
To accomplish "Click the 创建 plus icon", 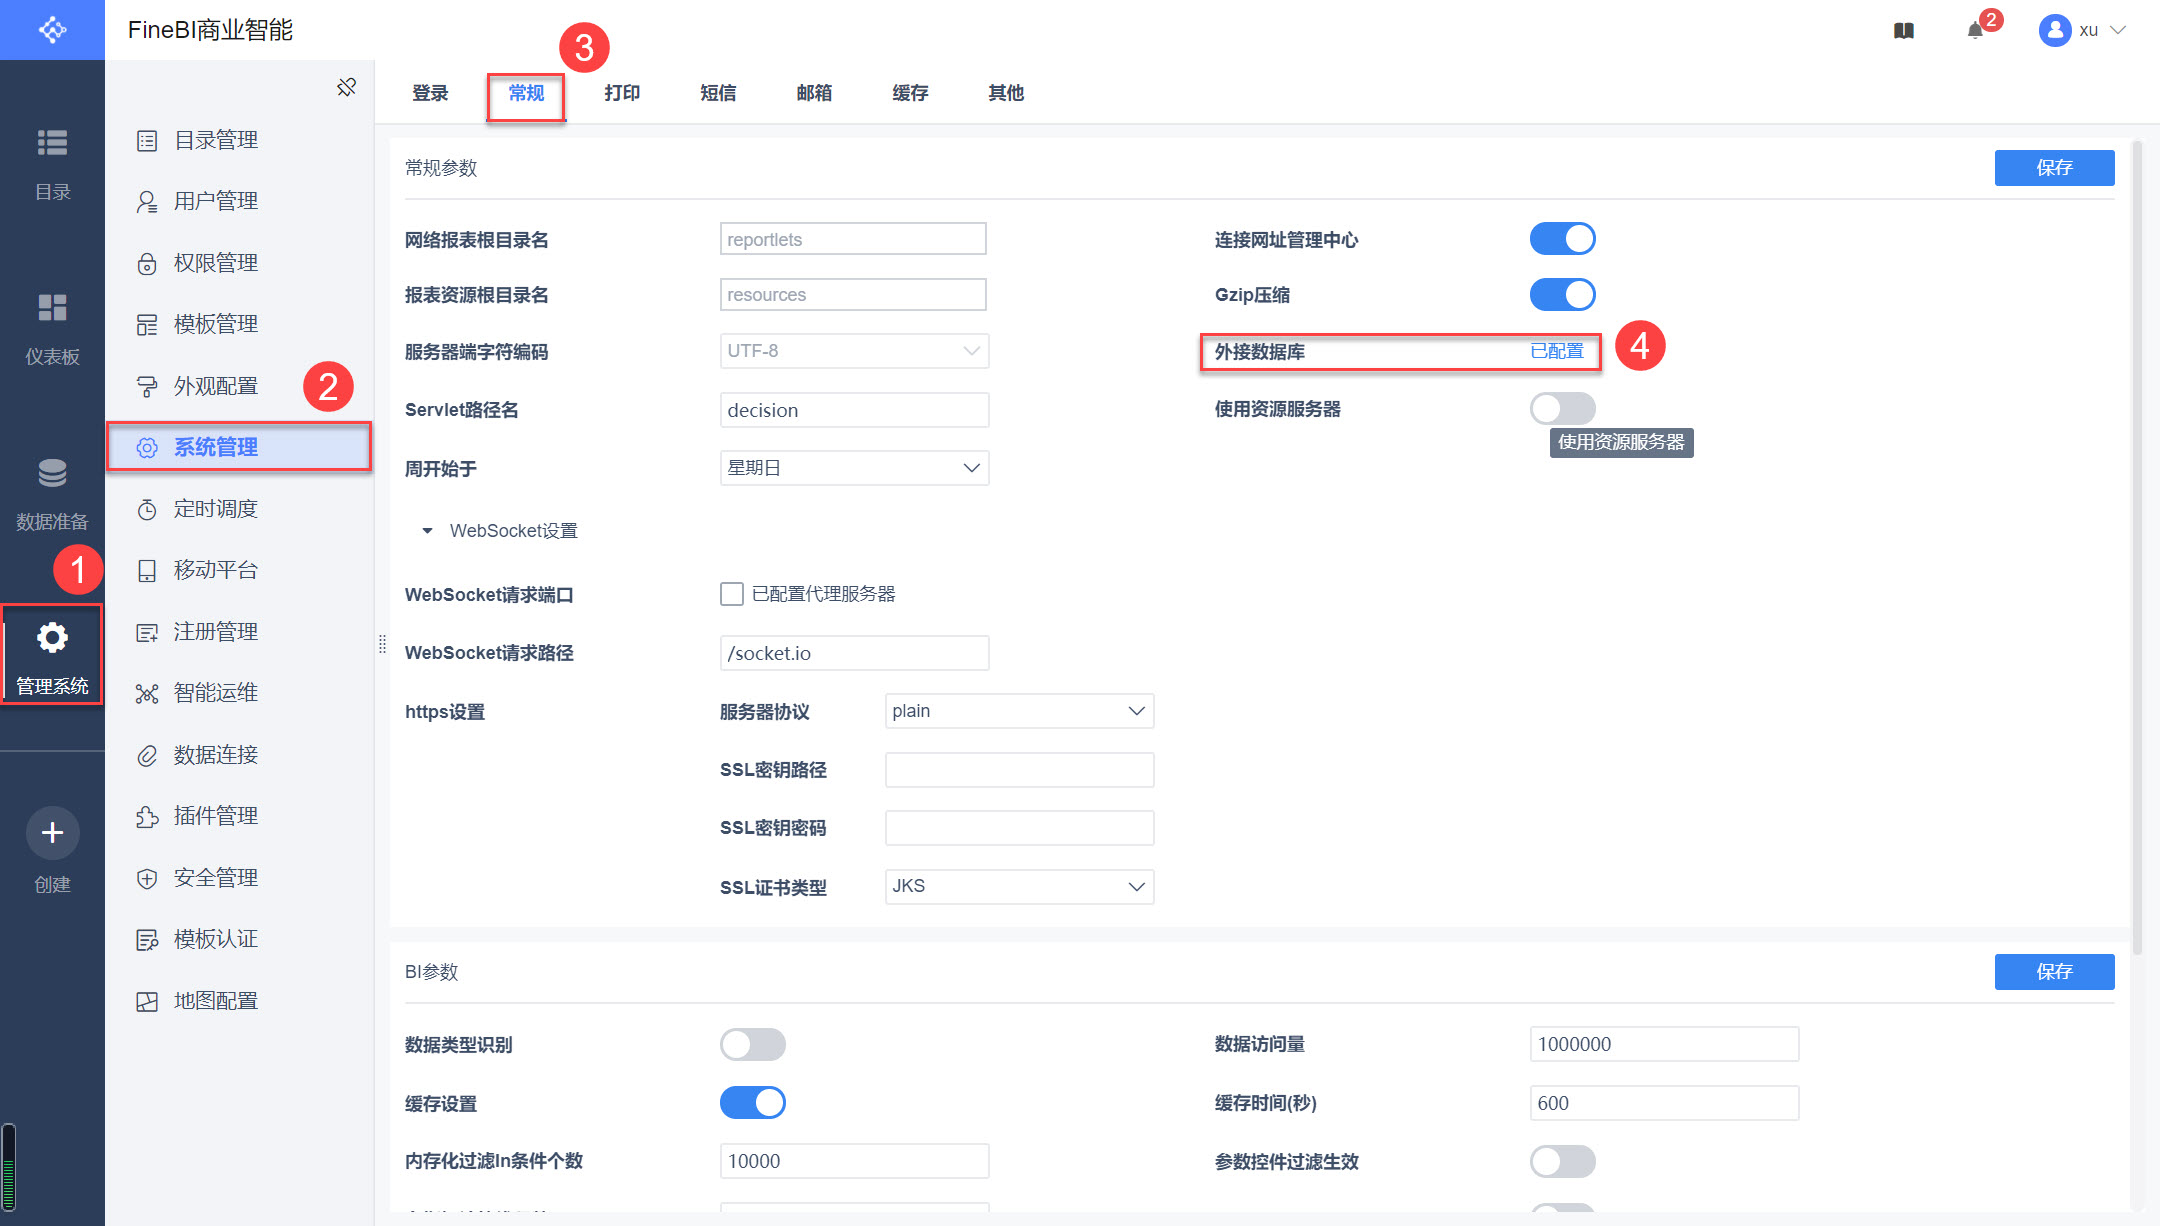I will point(52,832).
